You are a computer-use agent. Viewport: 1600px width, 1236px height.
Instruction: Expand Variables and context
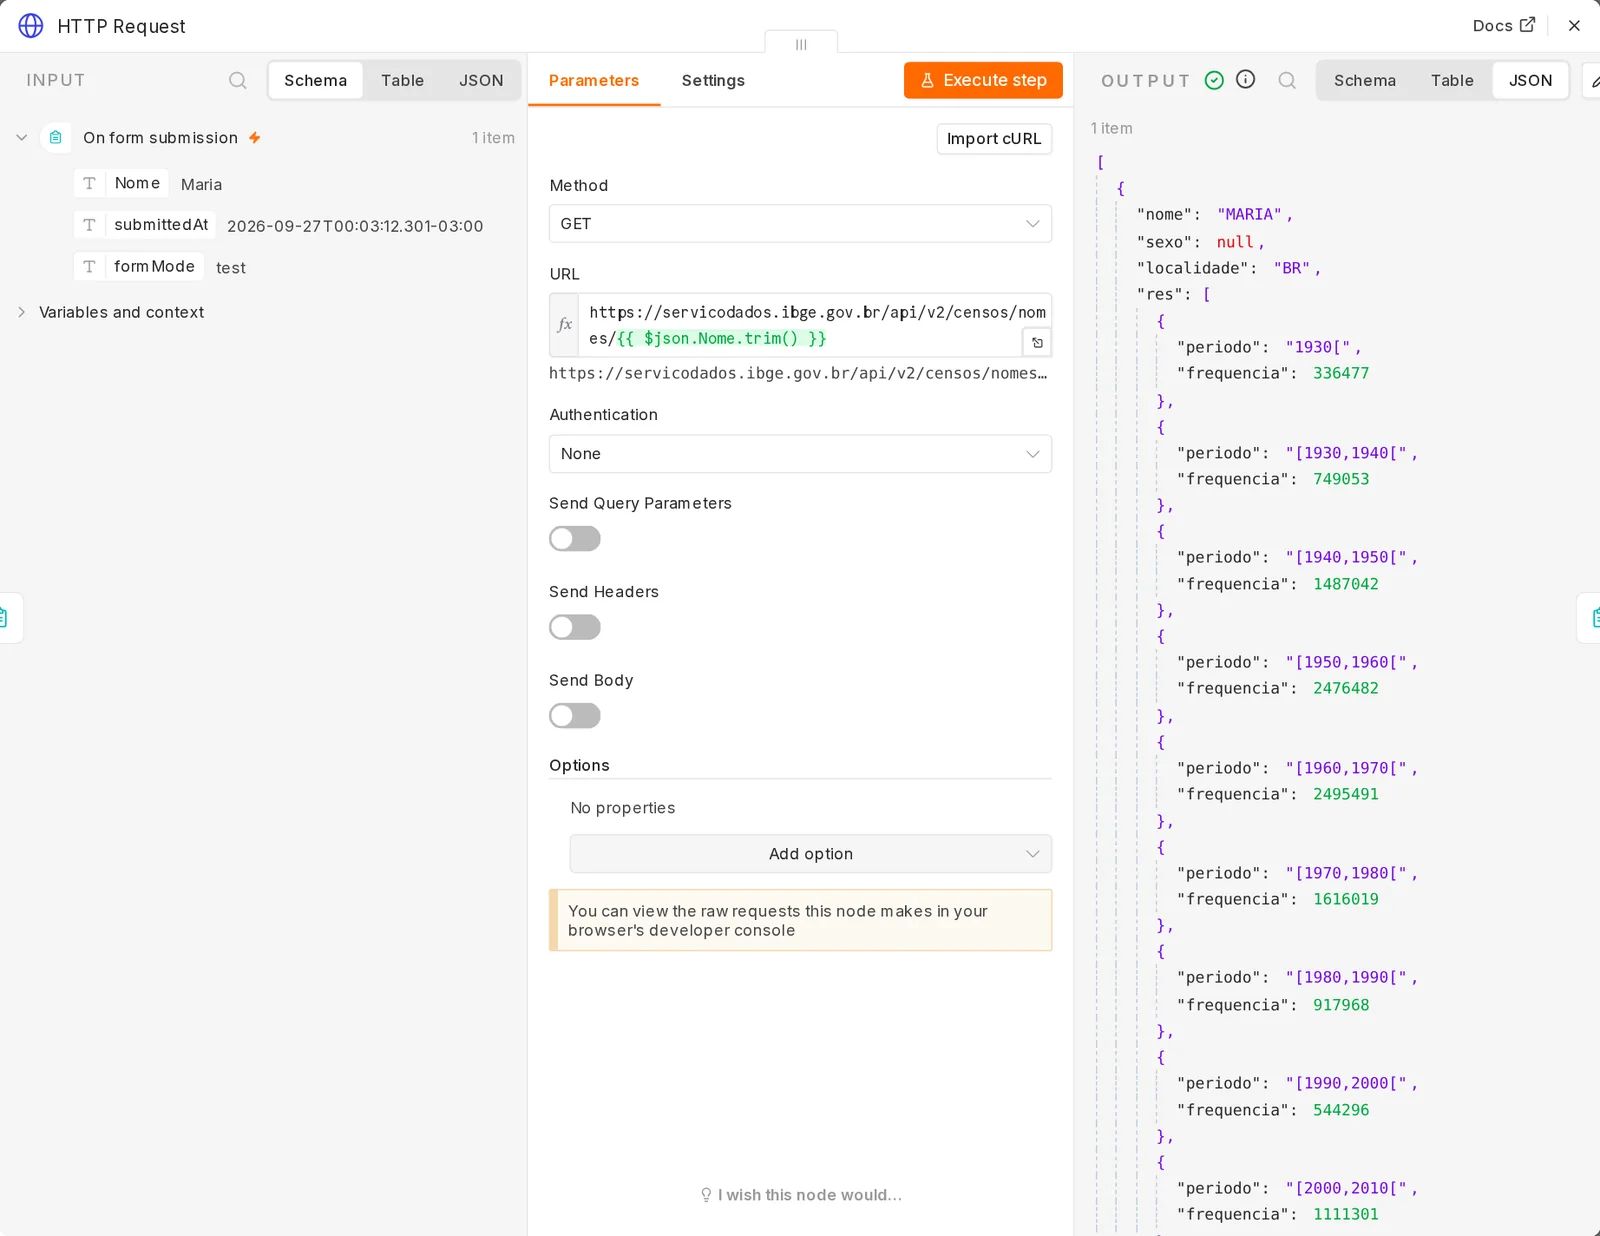click(22, 312)
